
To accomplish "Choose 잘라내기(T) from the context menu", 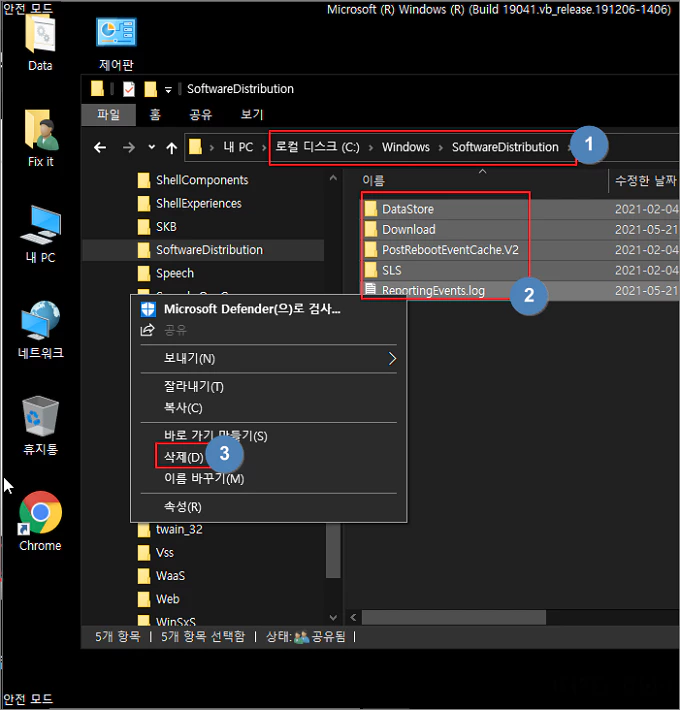I will (x=269, y=387).
